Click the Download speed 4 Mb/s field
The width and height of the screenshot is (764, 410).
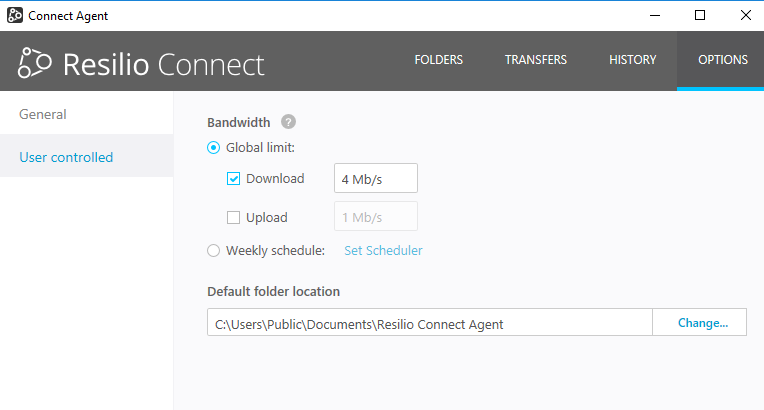[x=375, y=179]
